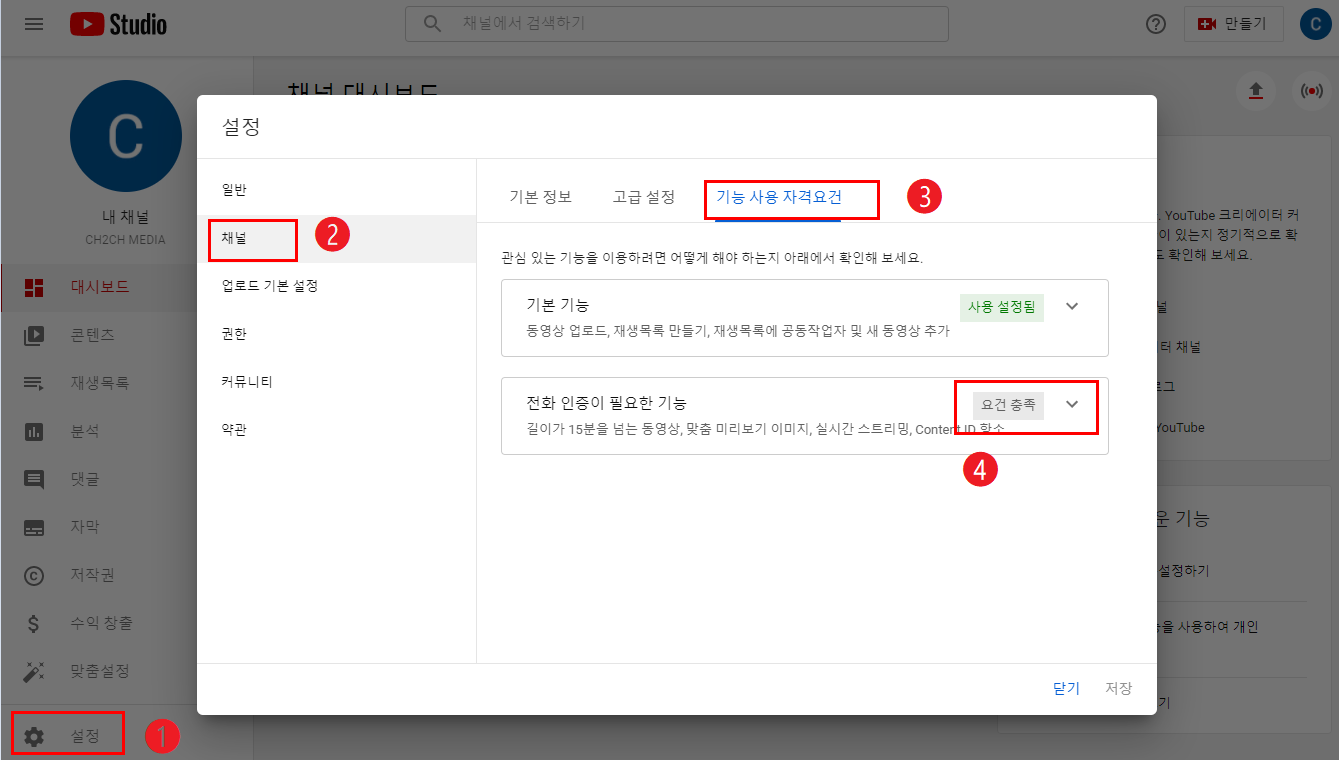Select 권한 in settings sidebar

point(234,334)
